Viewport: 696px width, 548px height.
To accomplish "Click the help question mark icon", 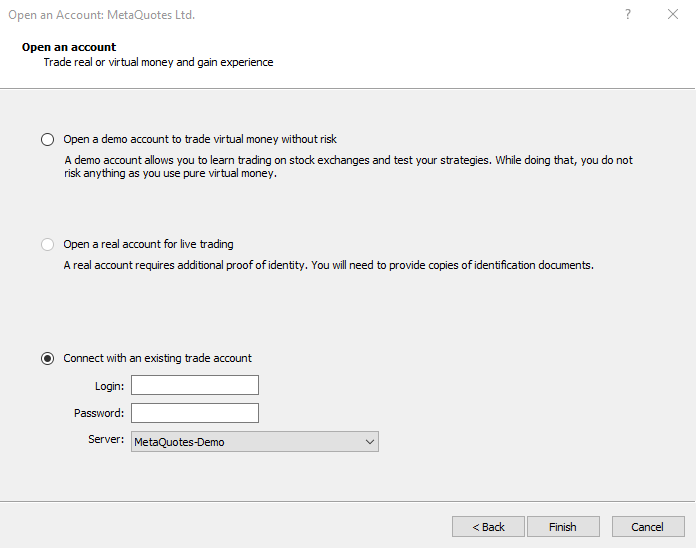I will (628, 15).
